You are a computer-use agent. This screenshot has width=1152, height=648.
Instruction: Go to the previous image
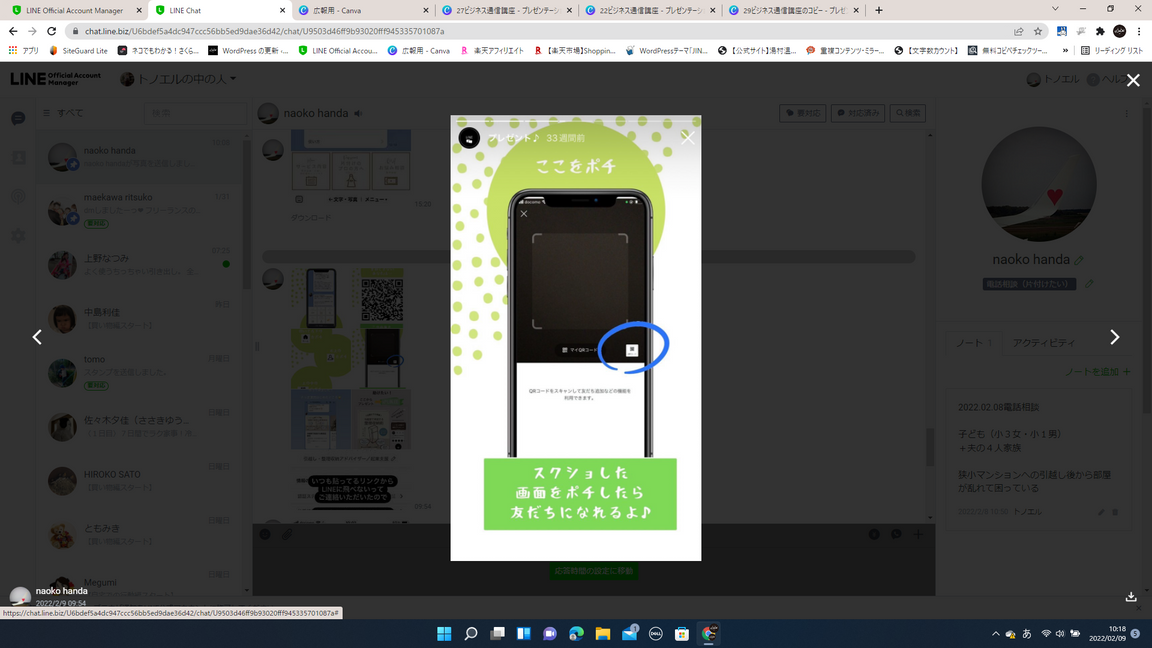[x=37, y=338]
